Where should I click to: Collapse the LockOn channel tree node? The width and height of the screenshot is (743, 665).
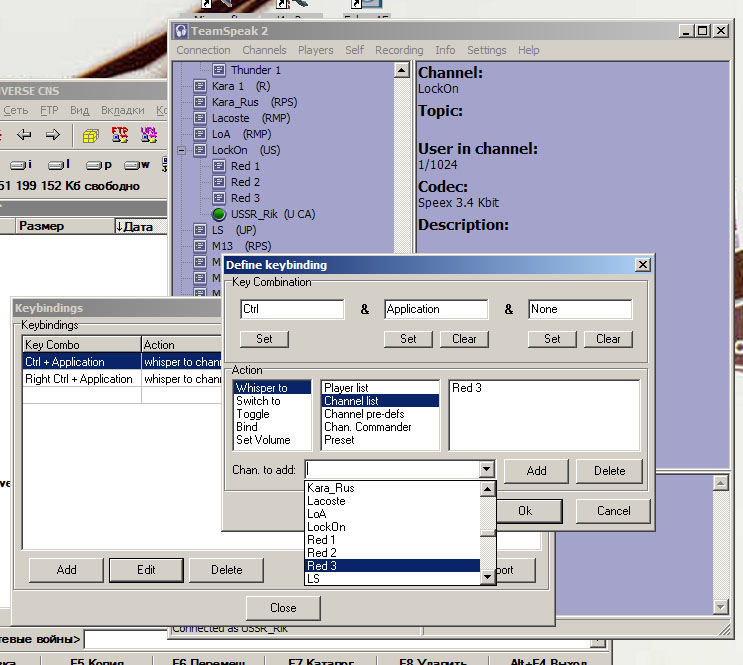click(x=181, y=150)
